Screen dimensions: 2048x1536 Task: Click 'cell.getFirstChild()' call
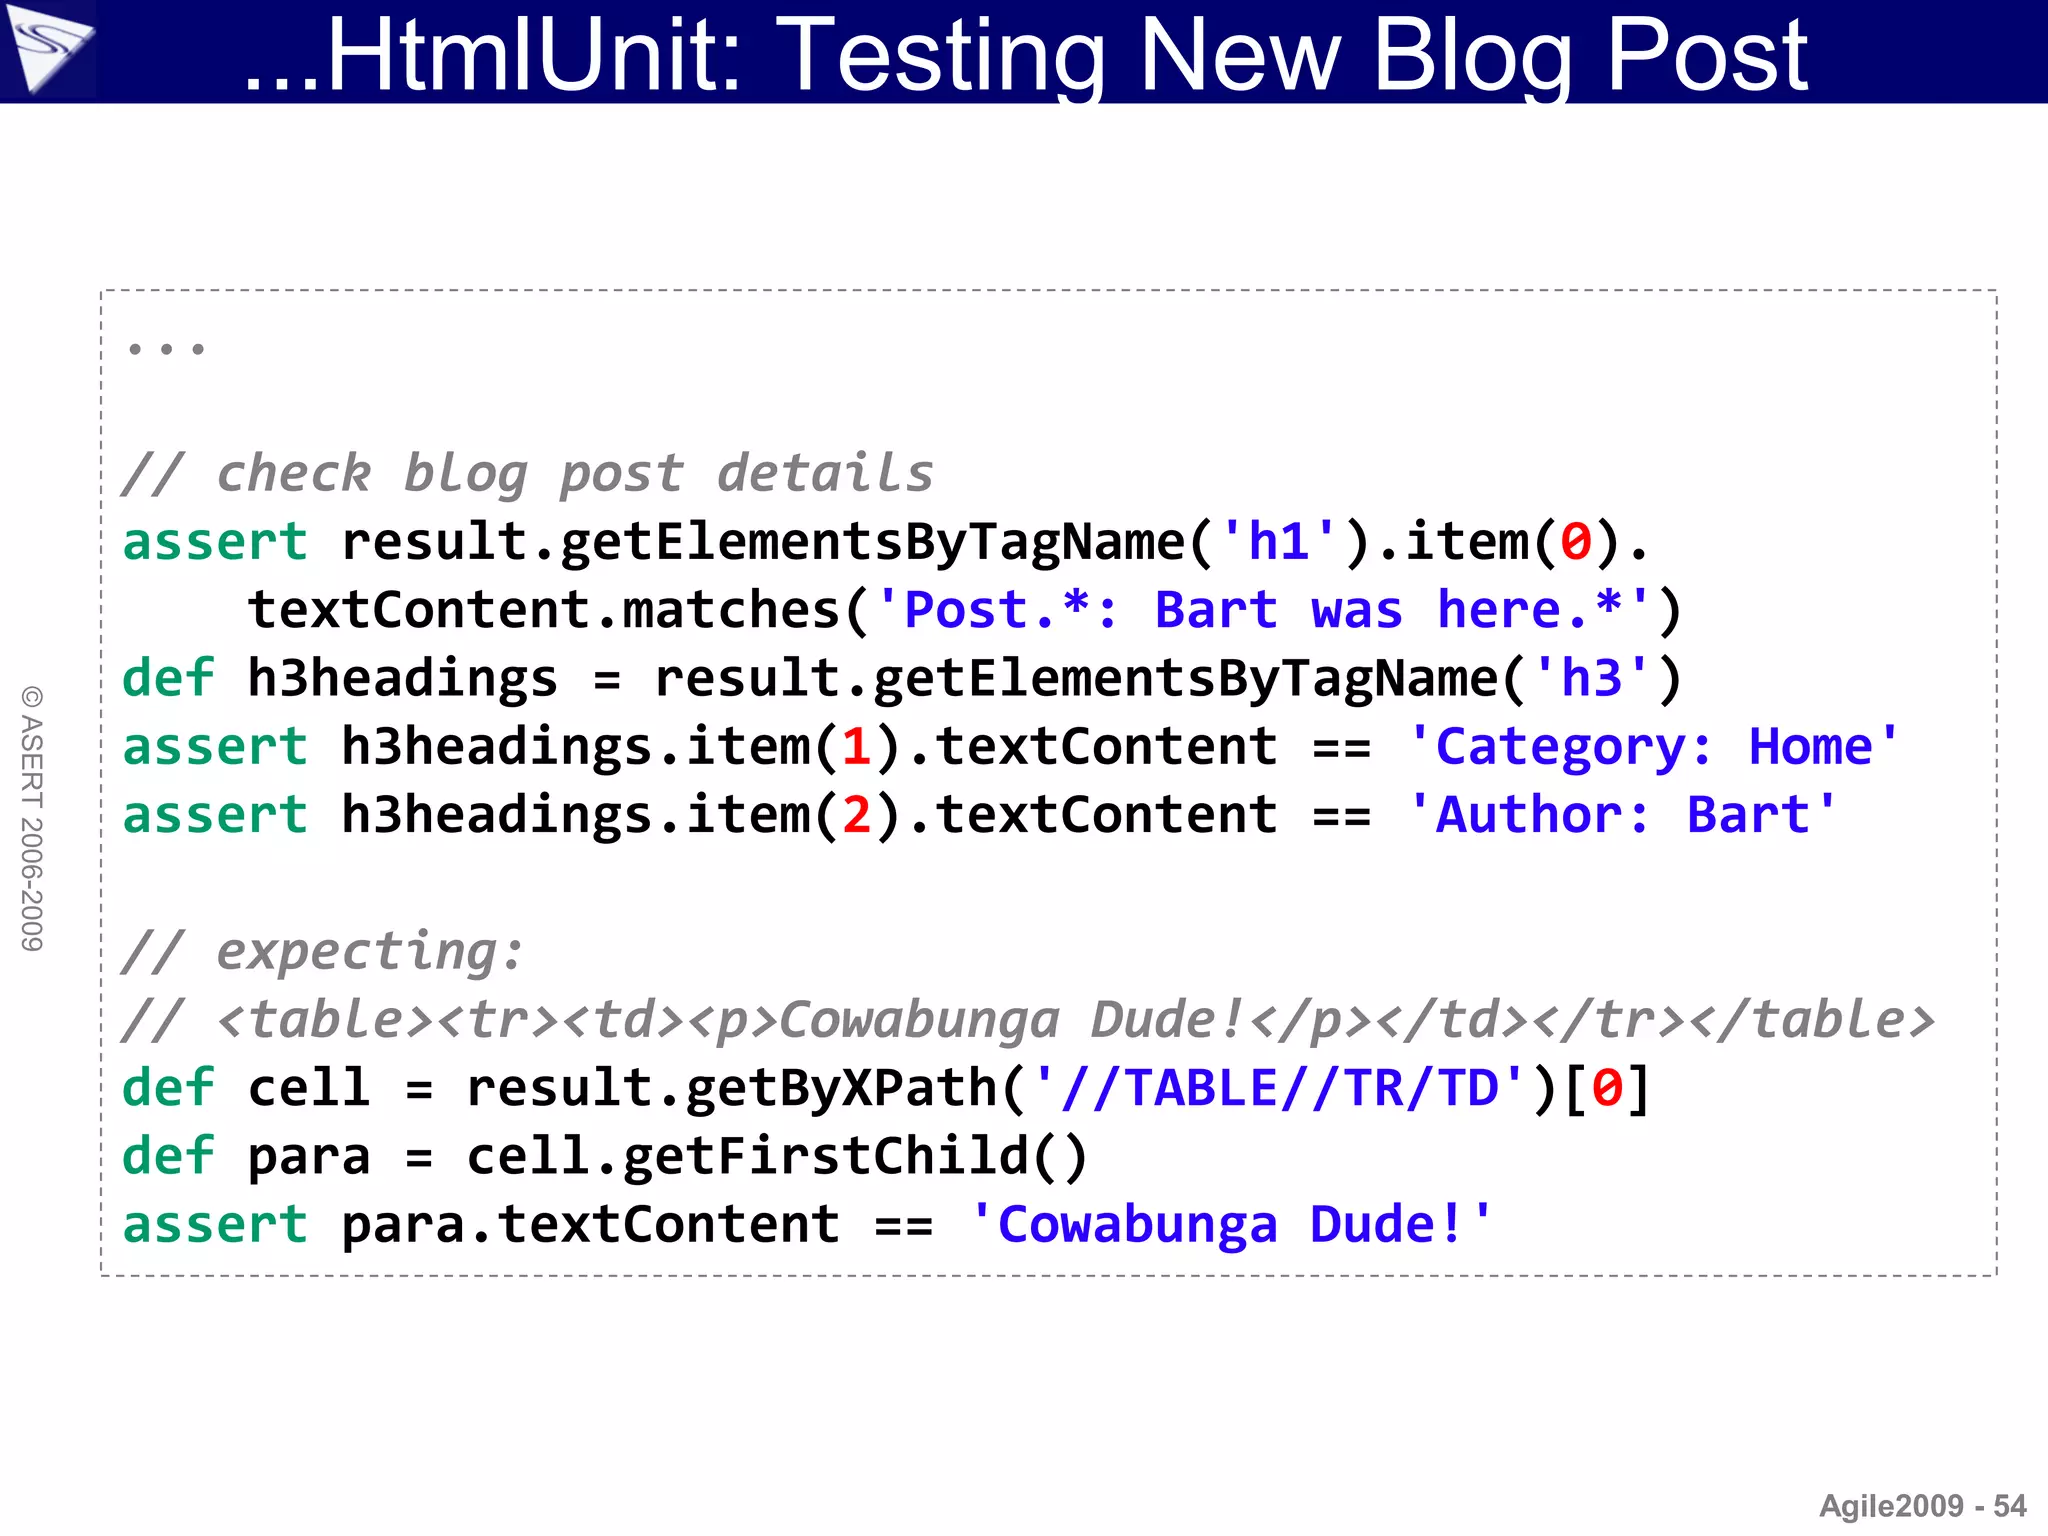pos(777,1156)
